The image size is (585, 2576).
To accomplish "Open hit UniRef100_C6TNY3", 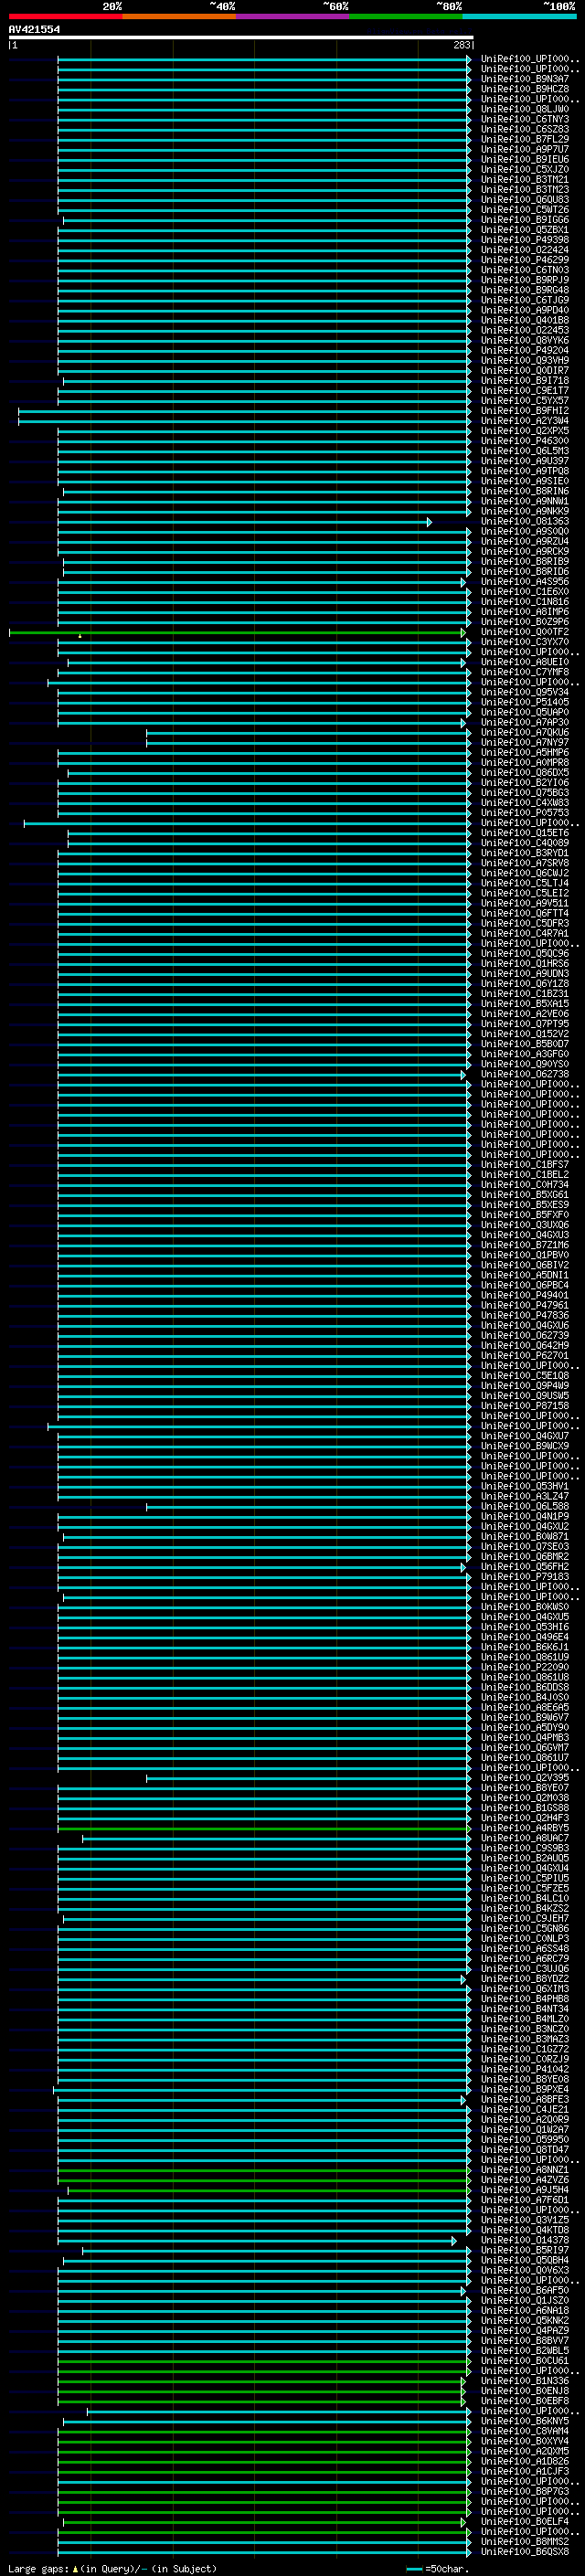I will tap(525, 119).
